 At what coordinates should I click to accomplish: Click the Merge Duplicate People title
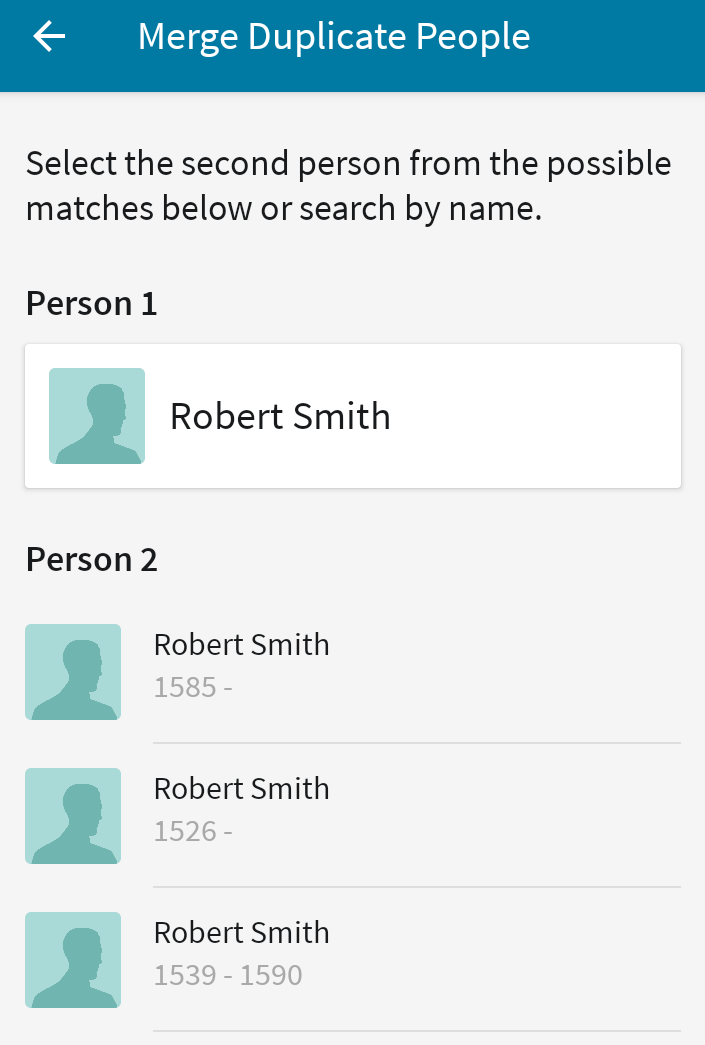pos(334,37)
